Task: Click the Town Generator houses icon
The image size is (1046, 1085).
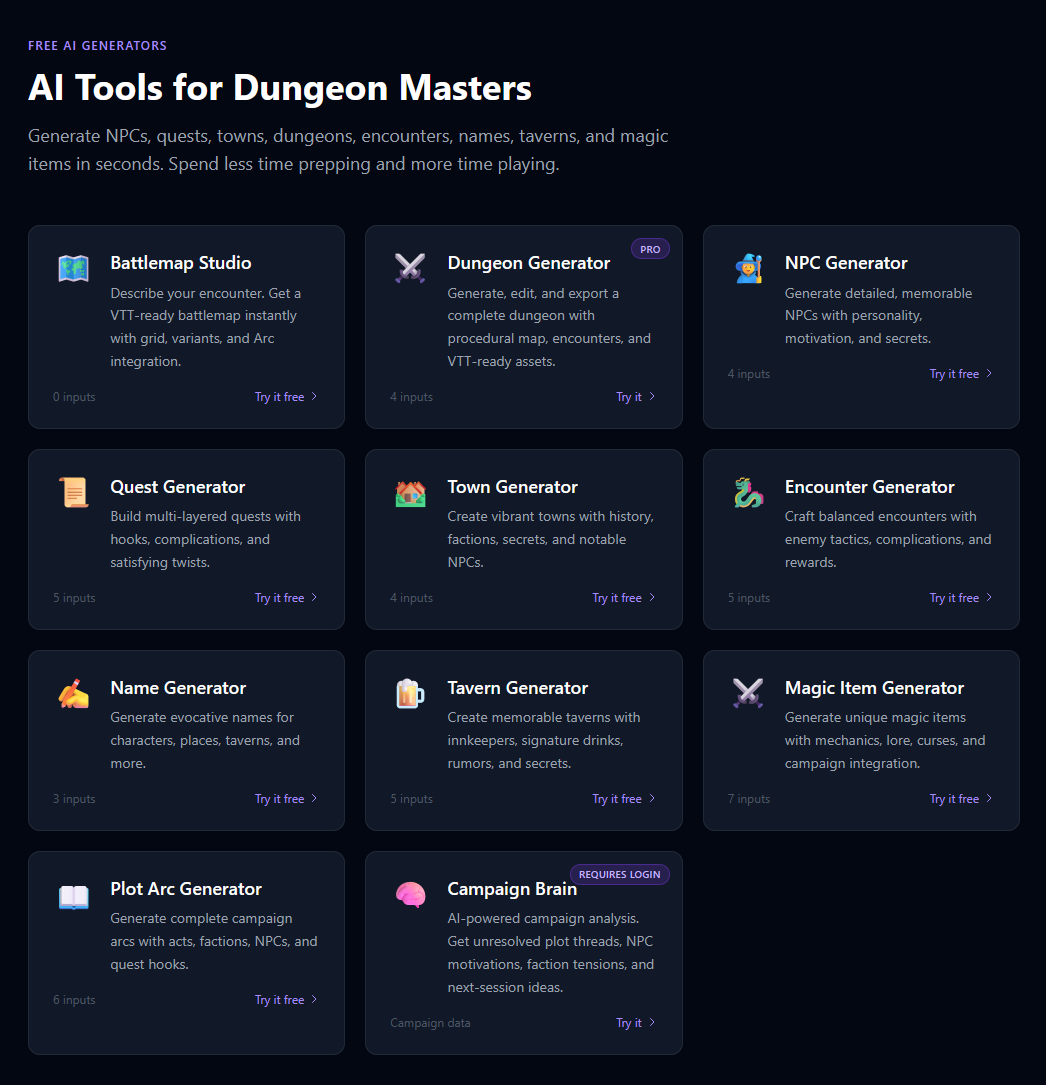Action: 410,492
